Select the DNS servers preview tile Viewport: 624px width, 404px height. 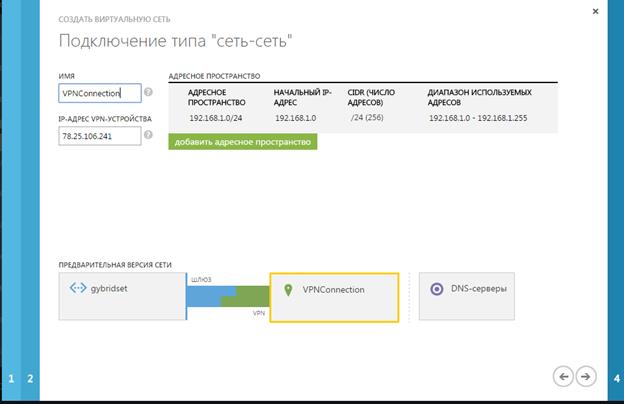[473, 296]
